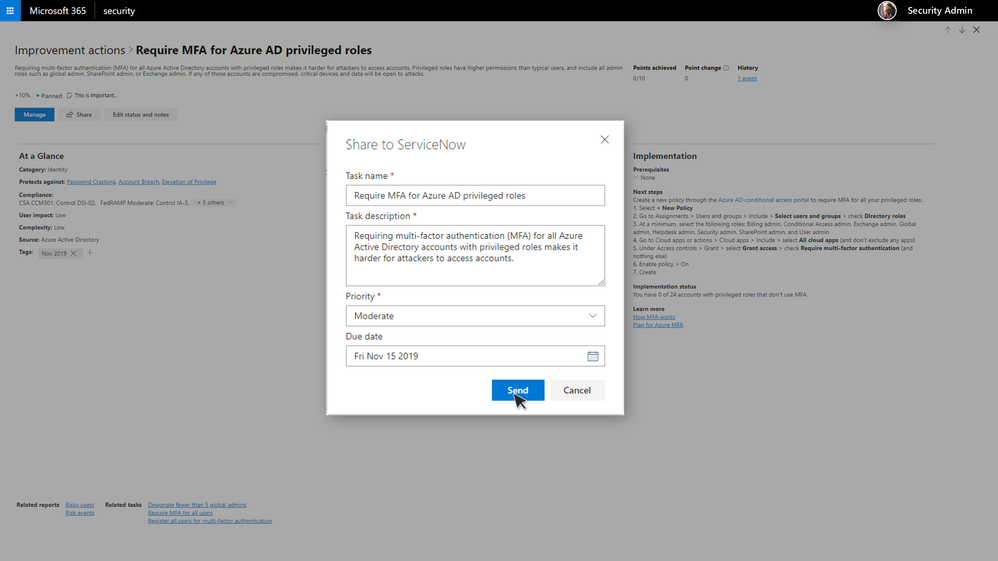Image resolution: width=998 pixels, height=561 pixels.
Task: Click the Due date field
Action: [475, 356]
